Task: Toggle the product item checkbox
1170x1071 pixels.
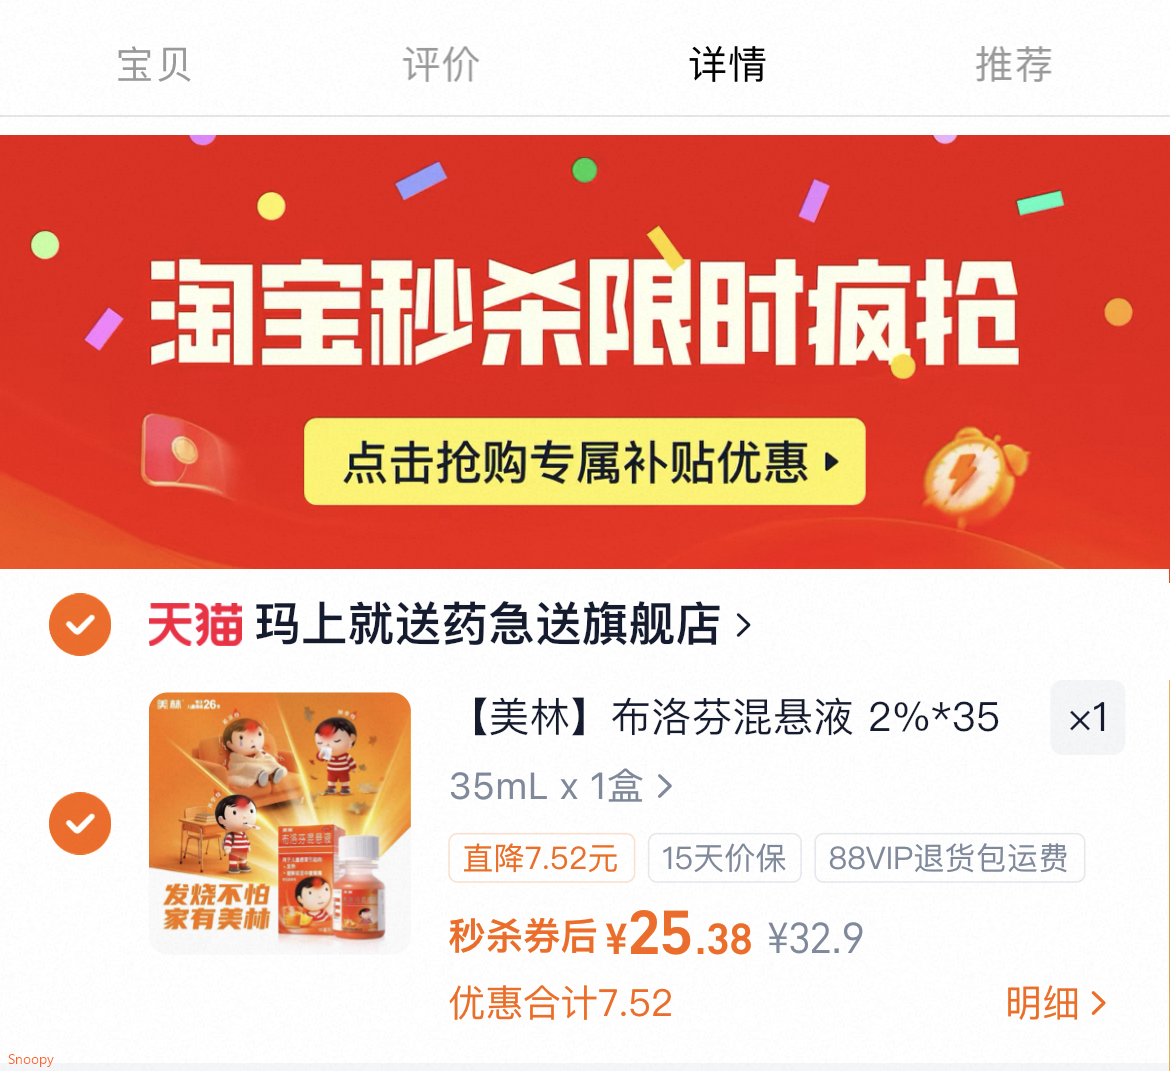Action: pyautogui.click(x=80, y=823)
